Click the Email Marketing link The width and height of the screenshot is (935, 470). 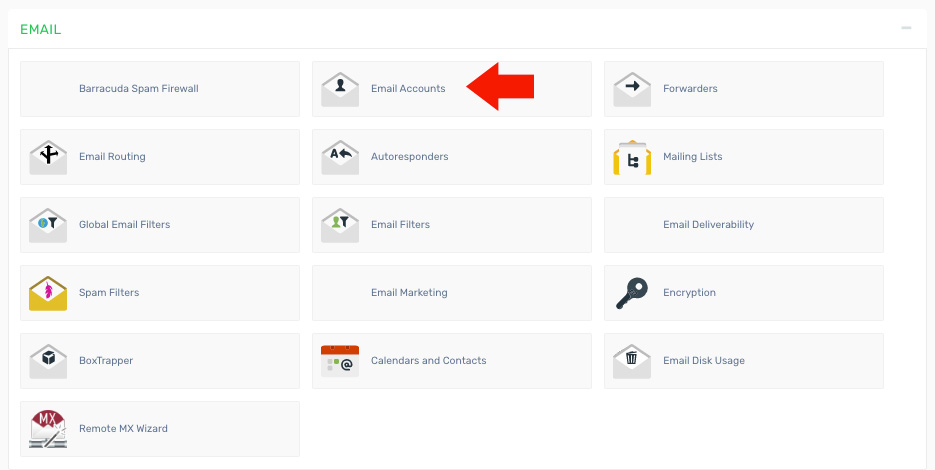(409, 293)
